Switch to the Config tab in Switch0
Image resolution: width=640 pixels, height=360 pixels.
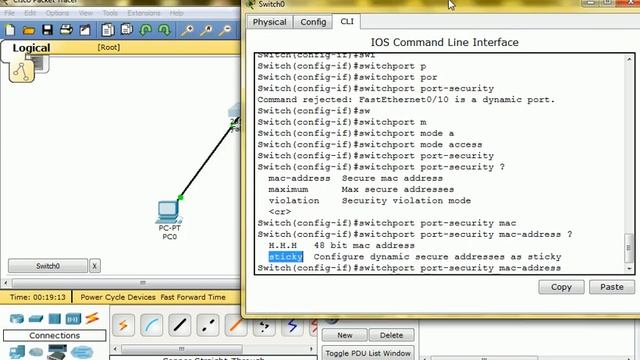(313, 22)
